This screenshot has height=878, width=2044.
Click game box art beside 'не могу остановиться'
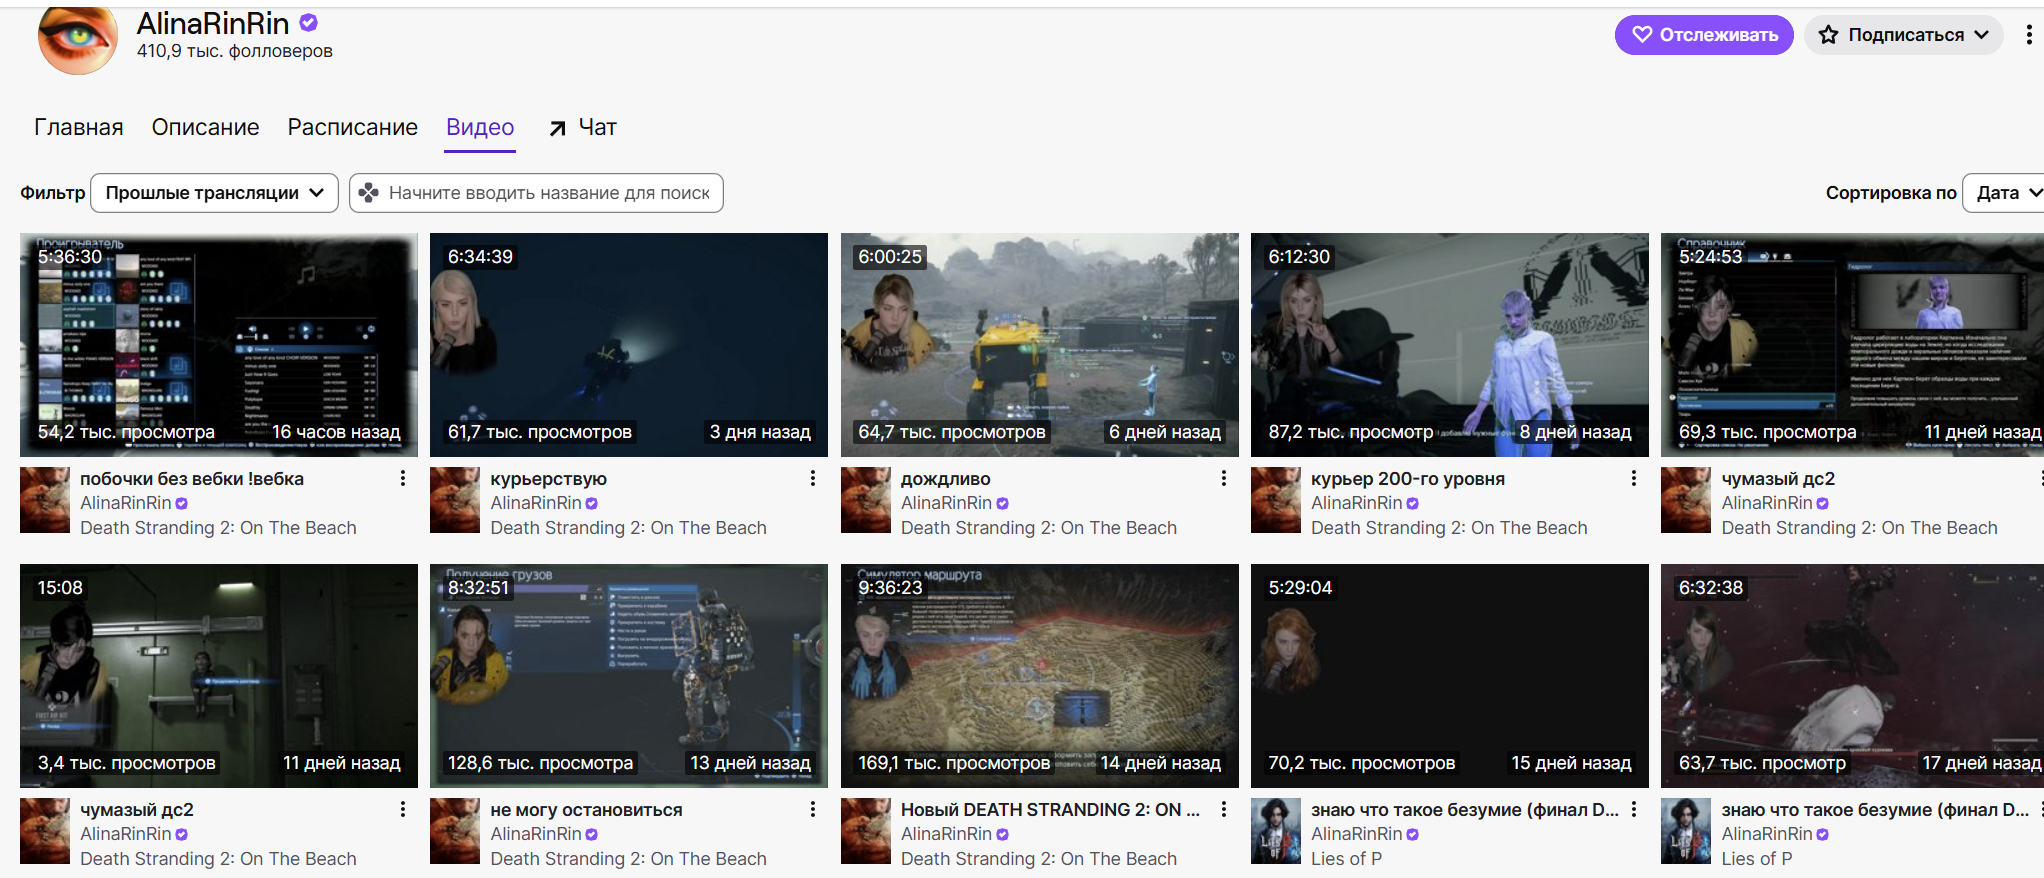[x=455, y=831]
